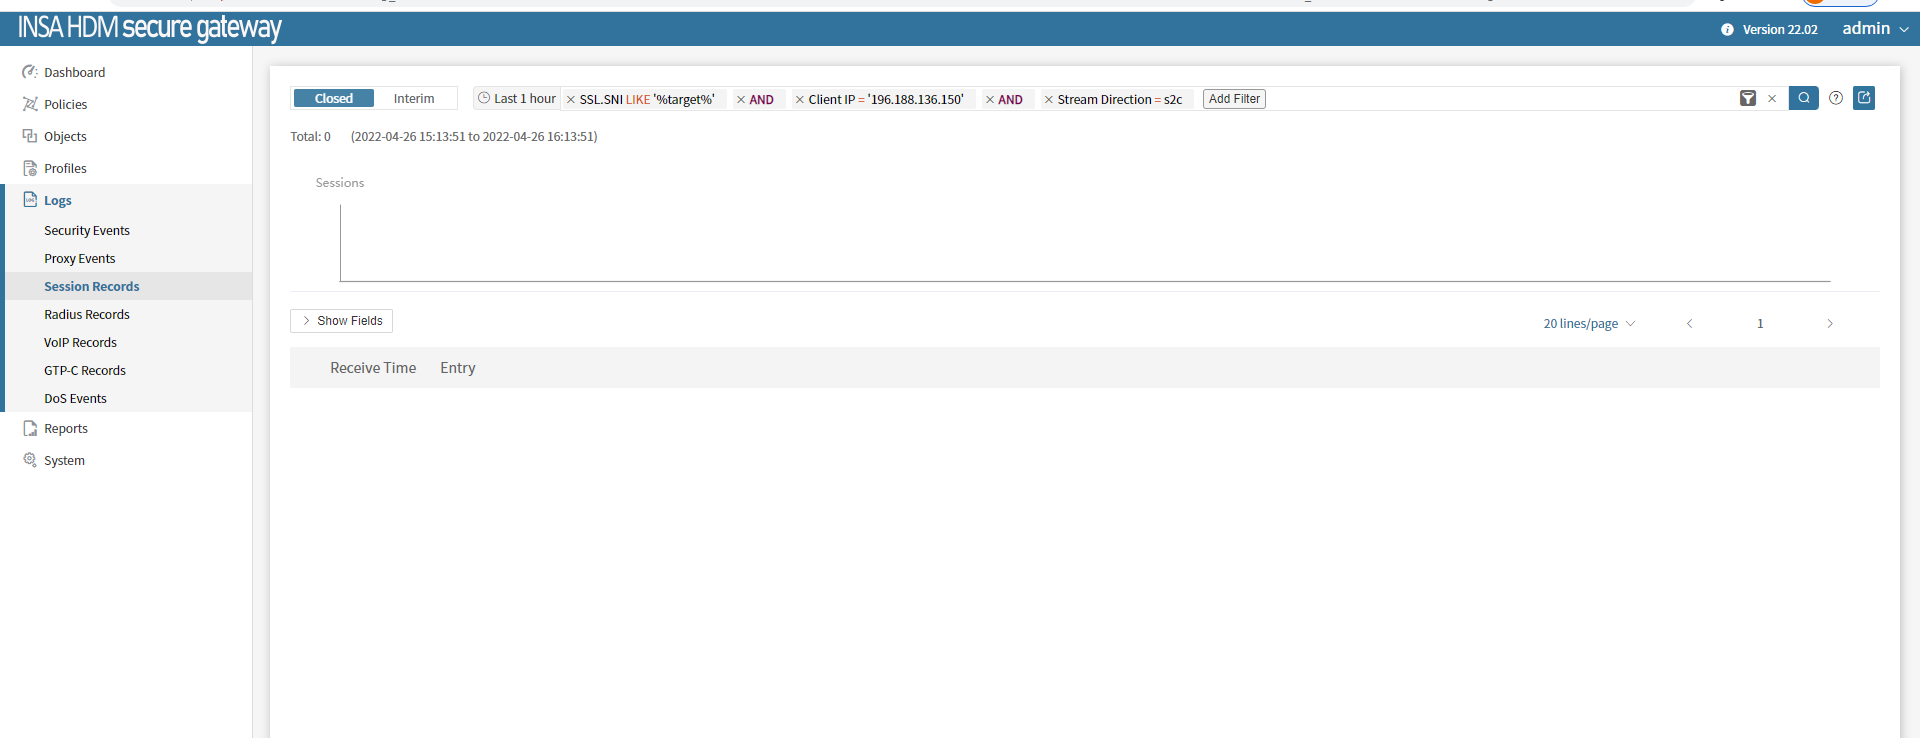
Task: Click the funnel filter icon
Action: point(1747,98)
